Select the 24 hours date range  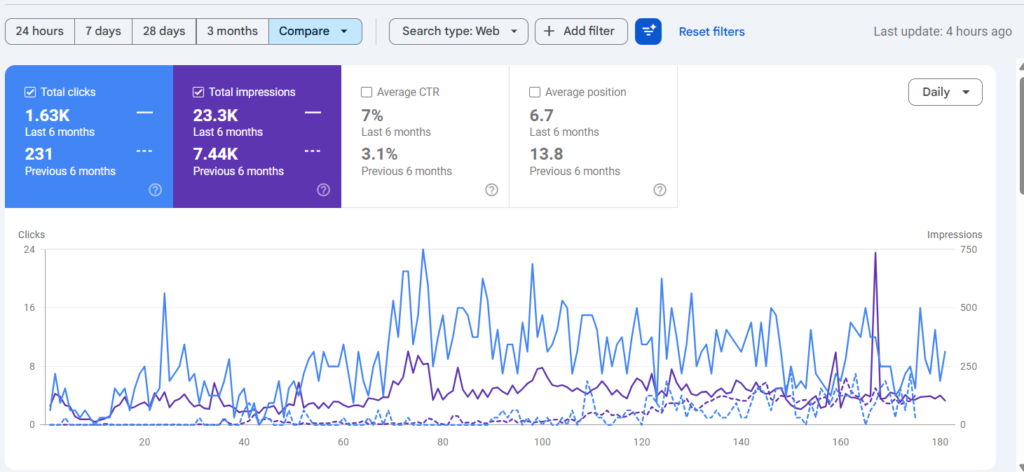[x=40, y=31]
